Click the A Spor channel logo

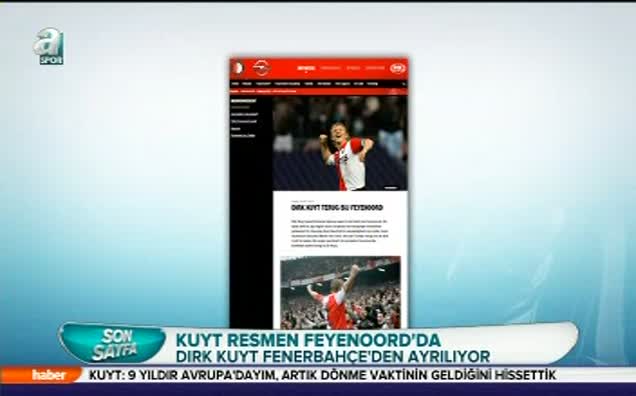tap(49, 47)
